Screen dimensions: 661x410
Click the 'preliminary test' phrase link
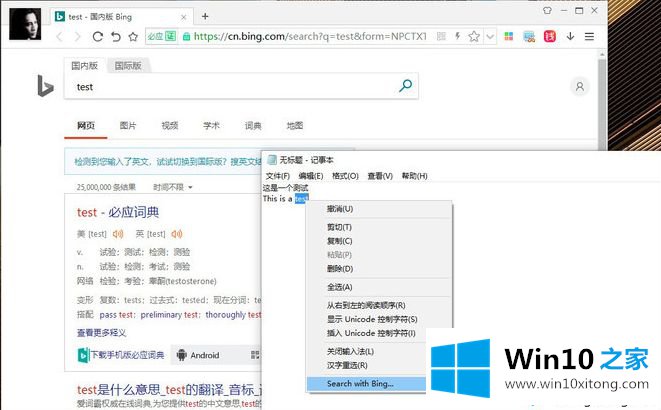[x=169, y=315]
